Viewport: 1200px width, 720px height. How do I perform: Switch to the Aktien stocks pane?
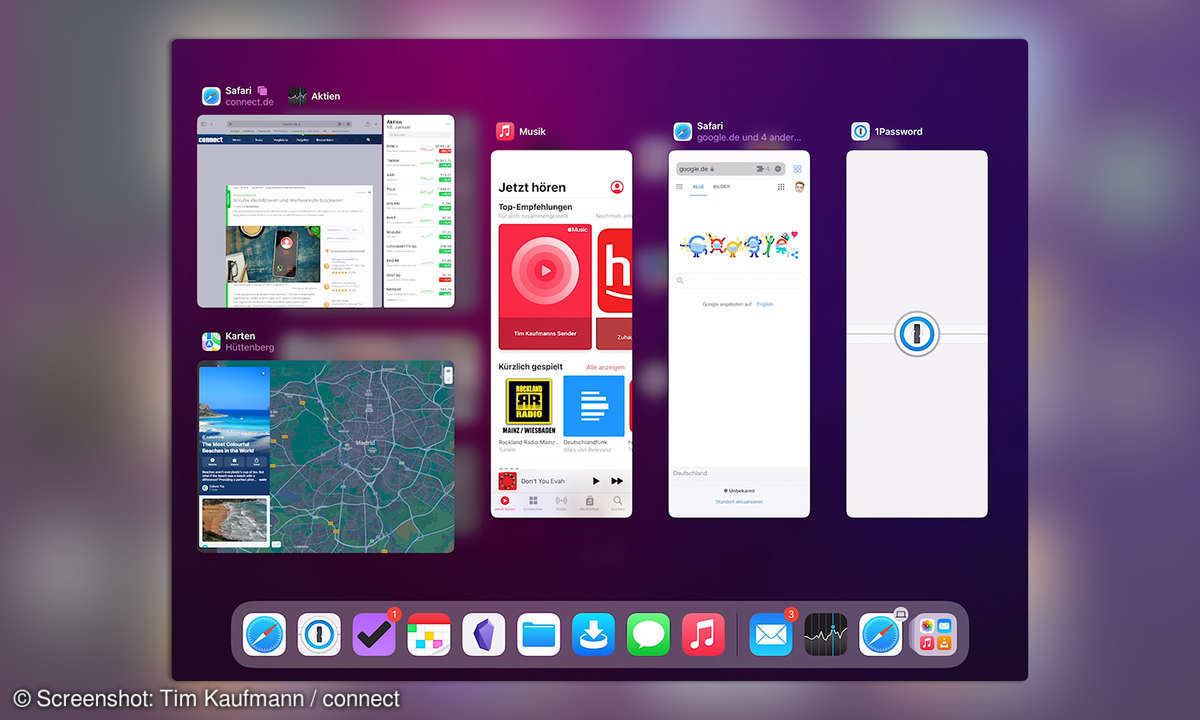tap(419, 211)
